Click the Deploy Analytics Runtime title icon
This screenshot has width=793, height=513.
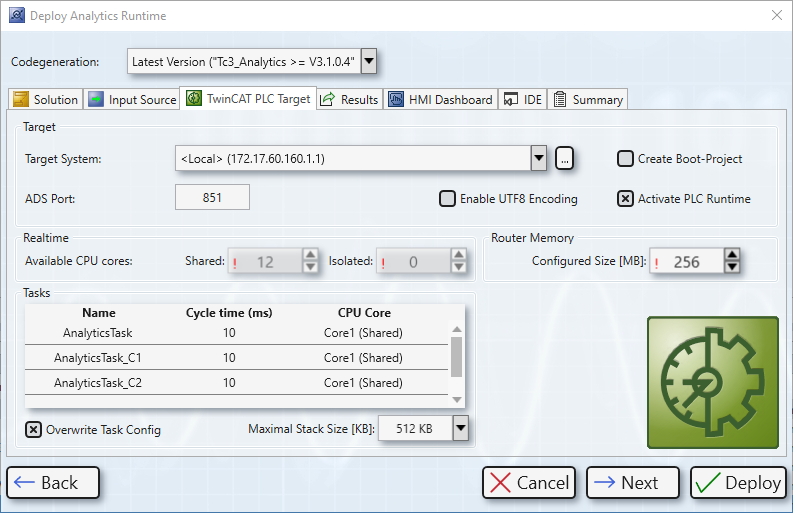point(17,16)
